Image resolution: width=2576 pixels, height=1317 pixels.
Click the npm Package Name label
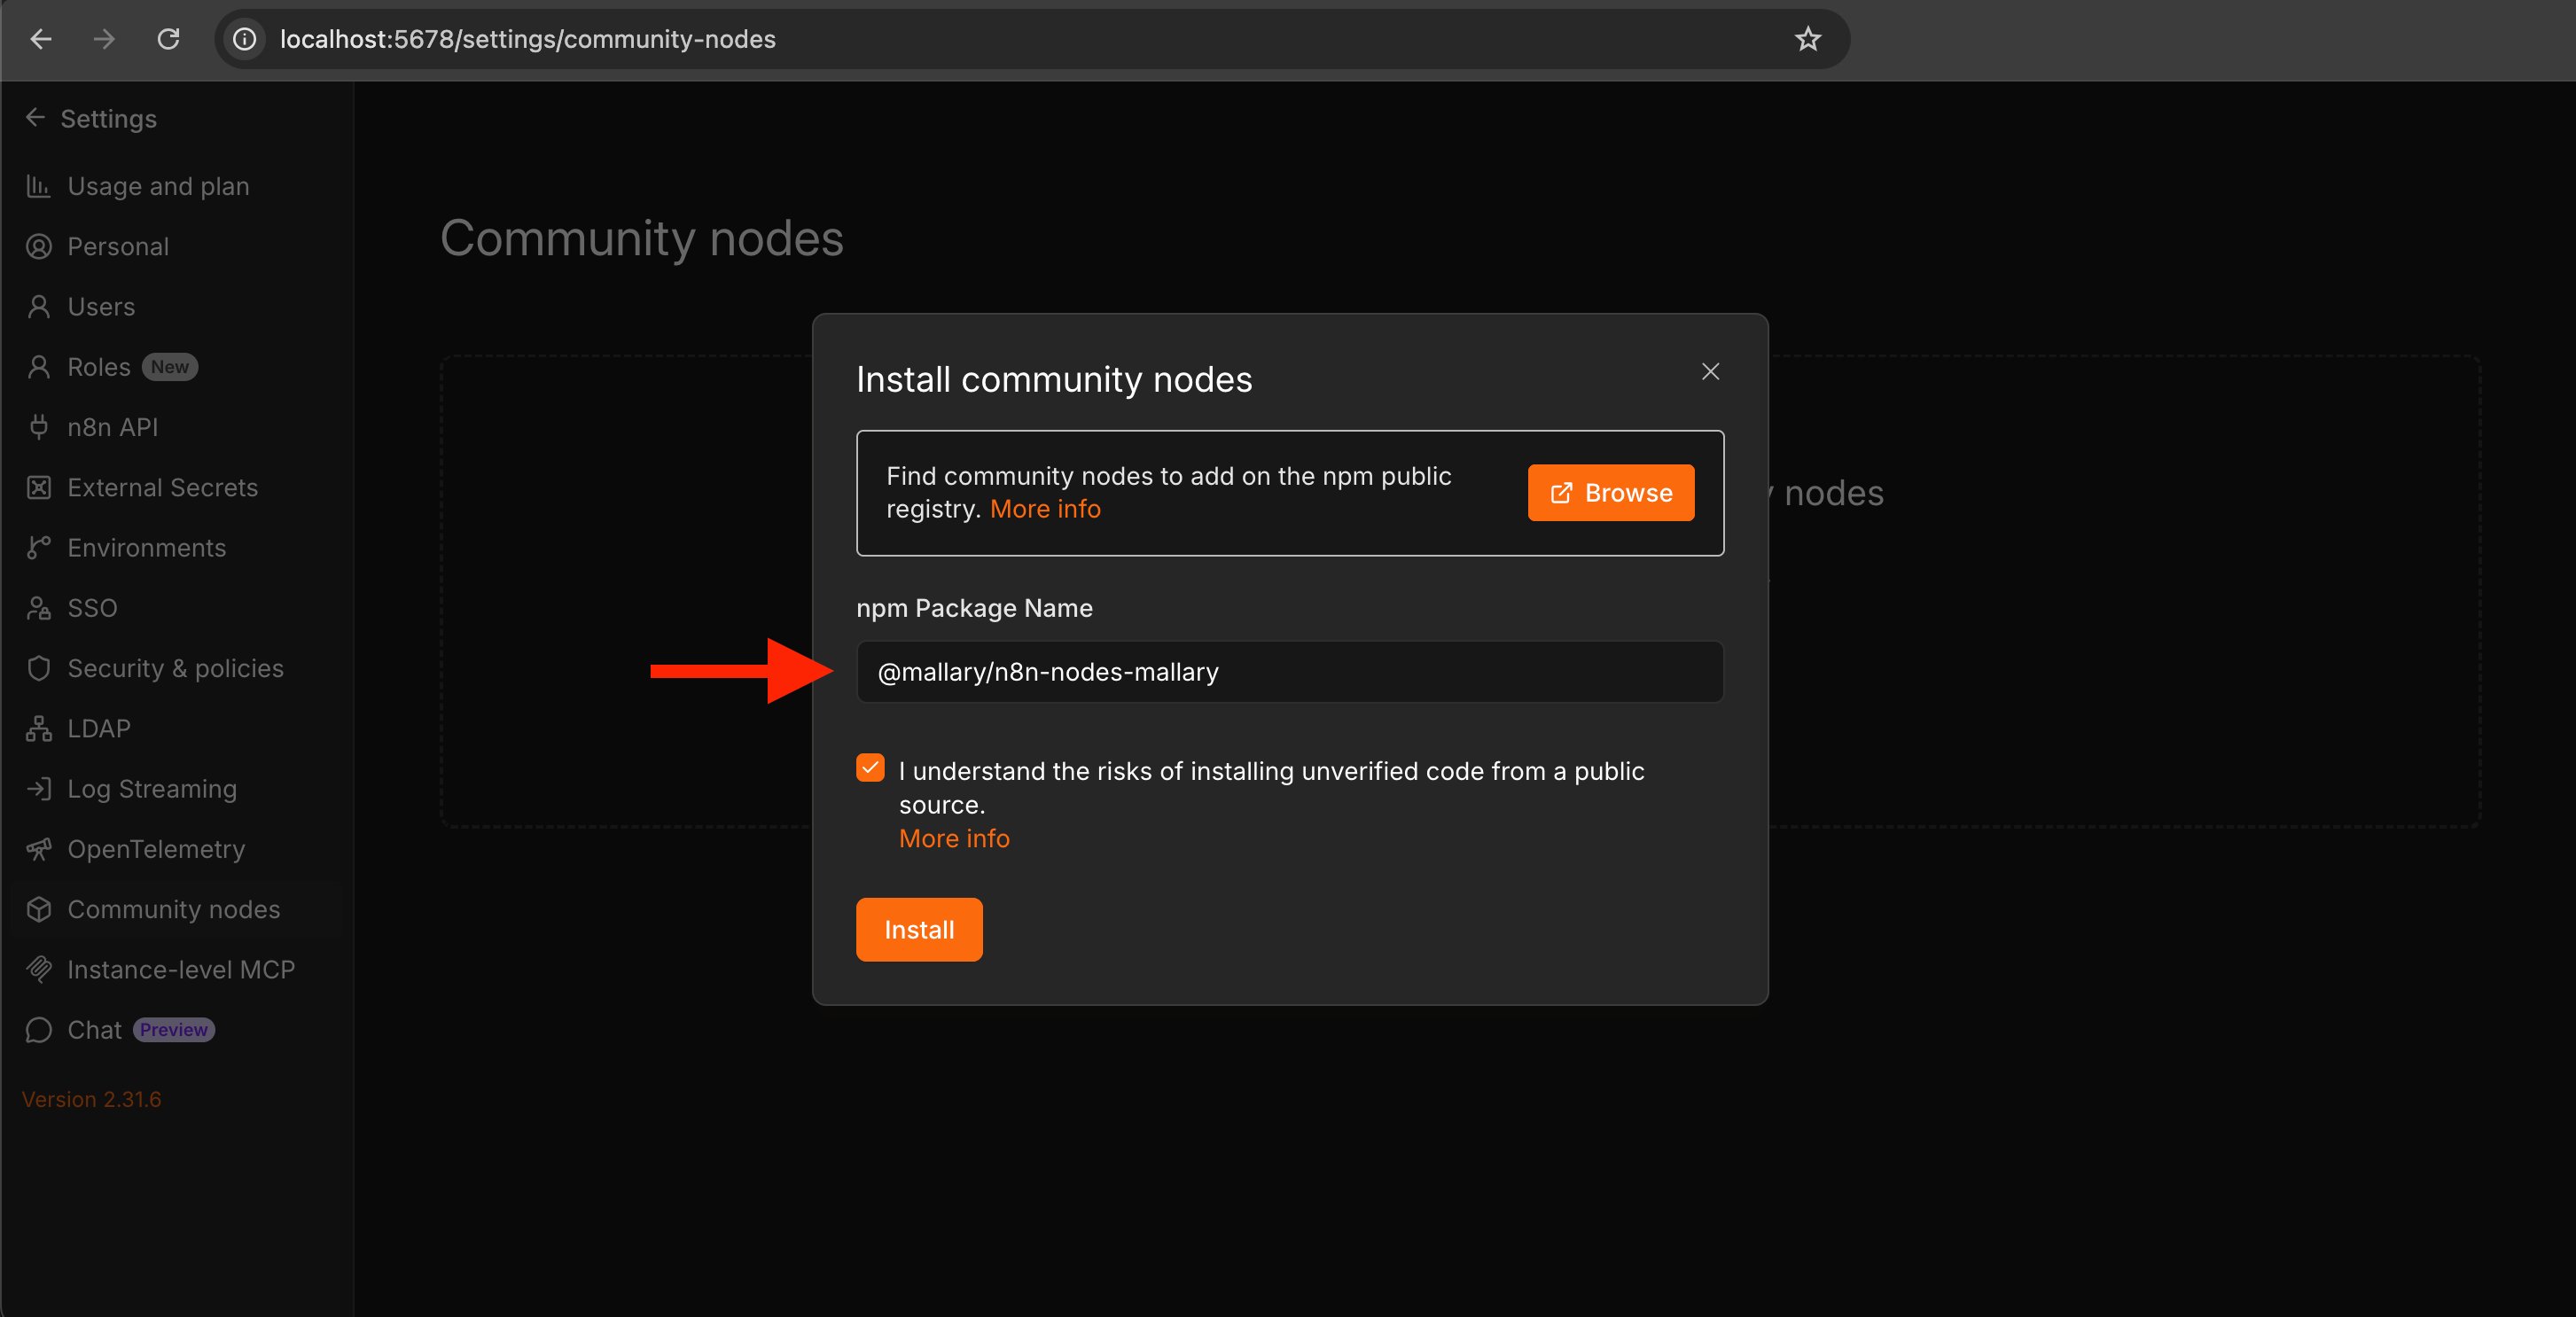point(975,608)
